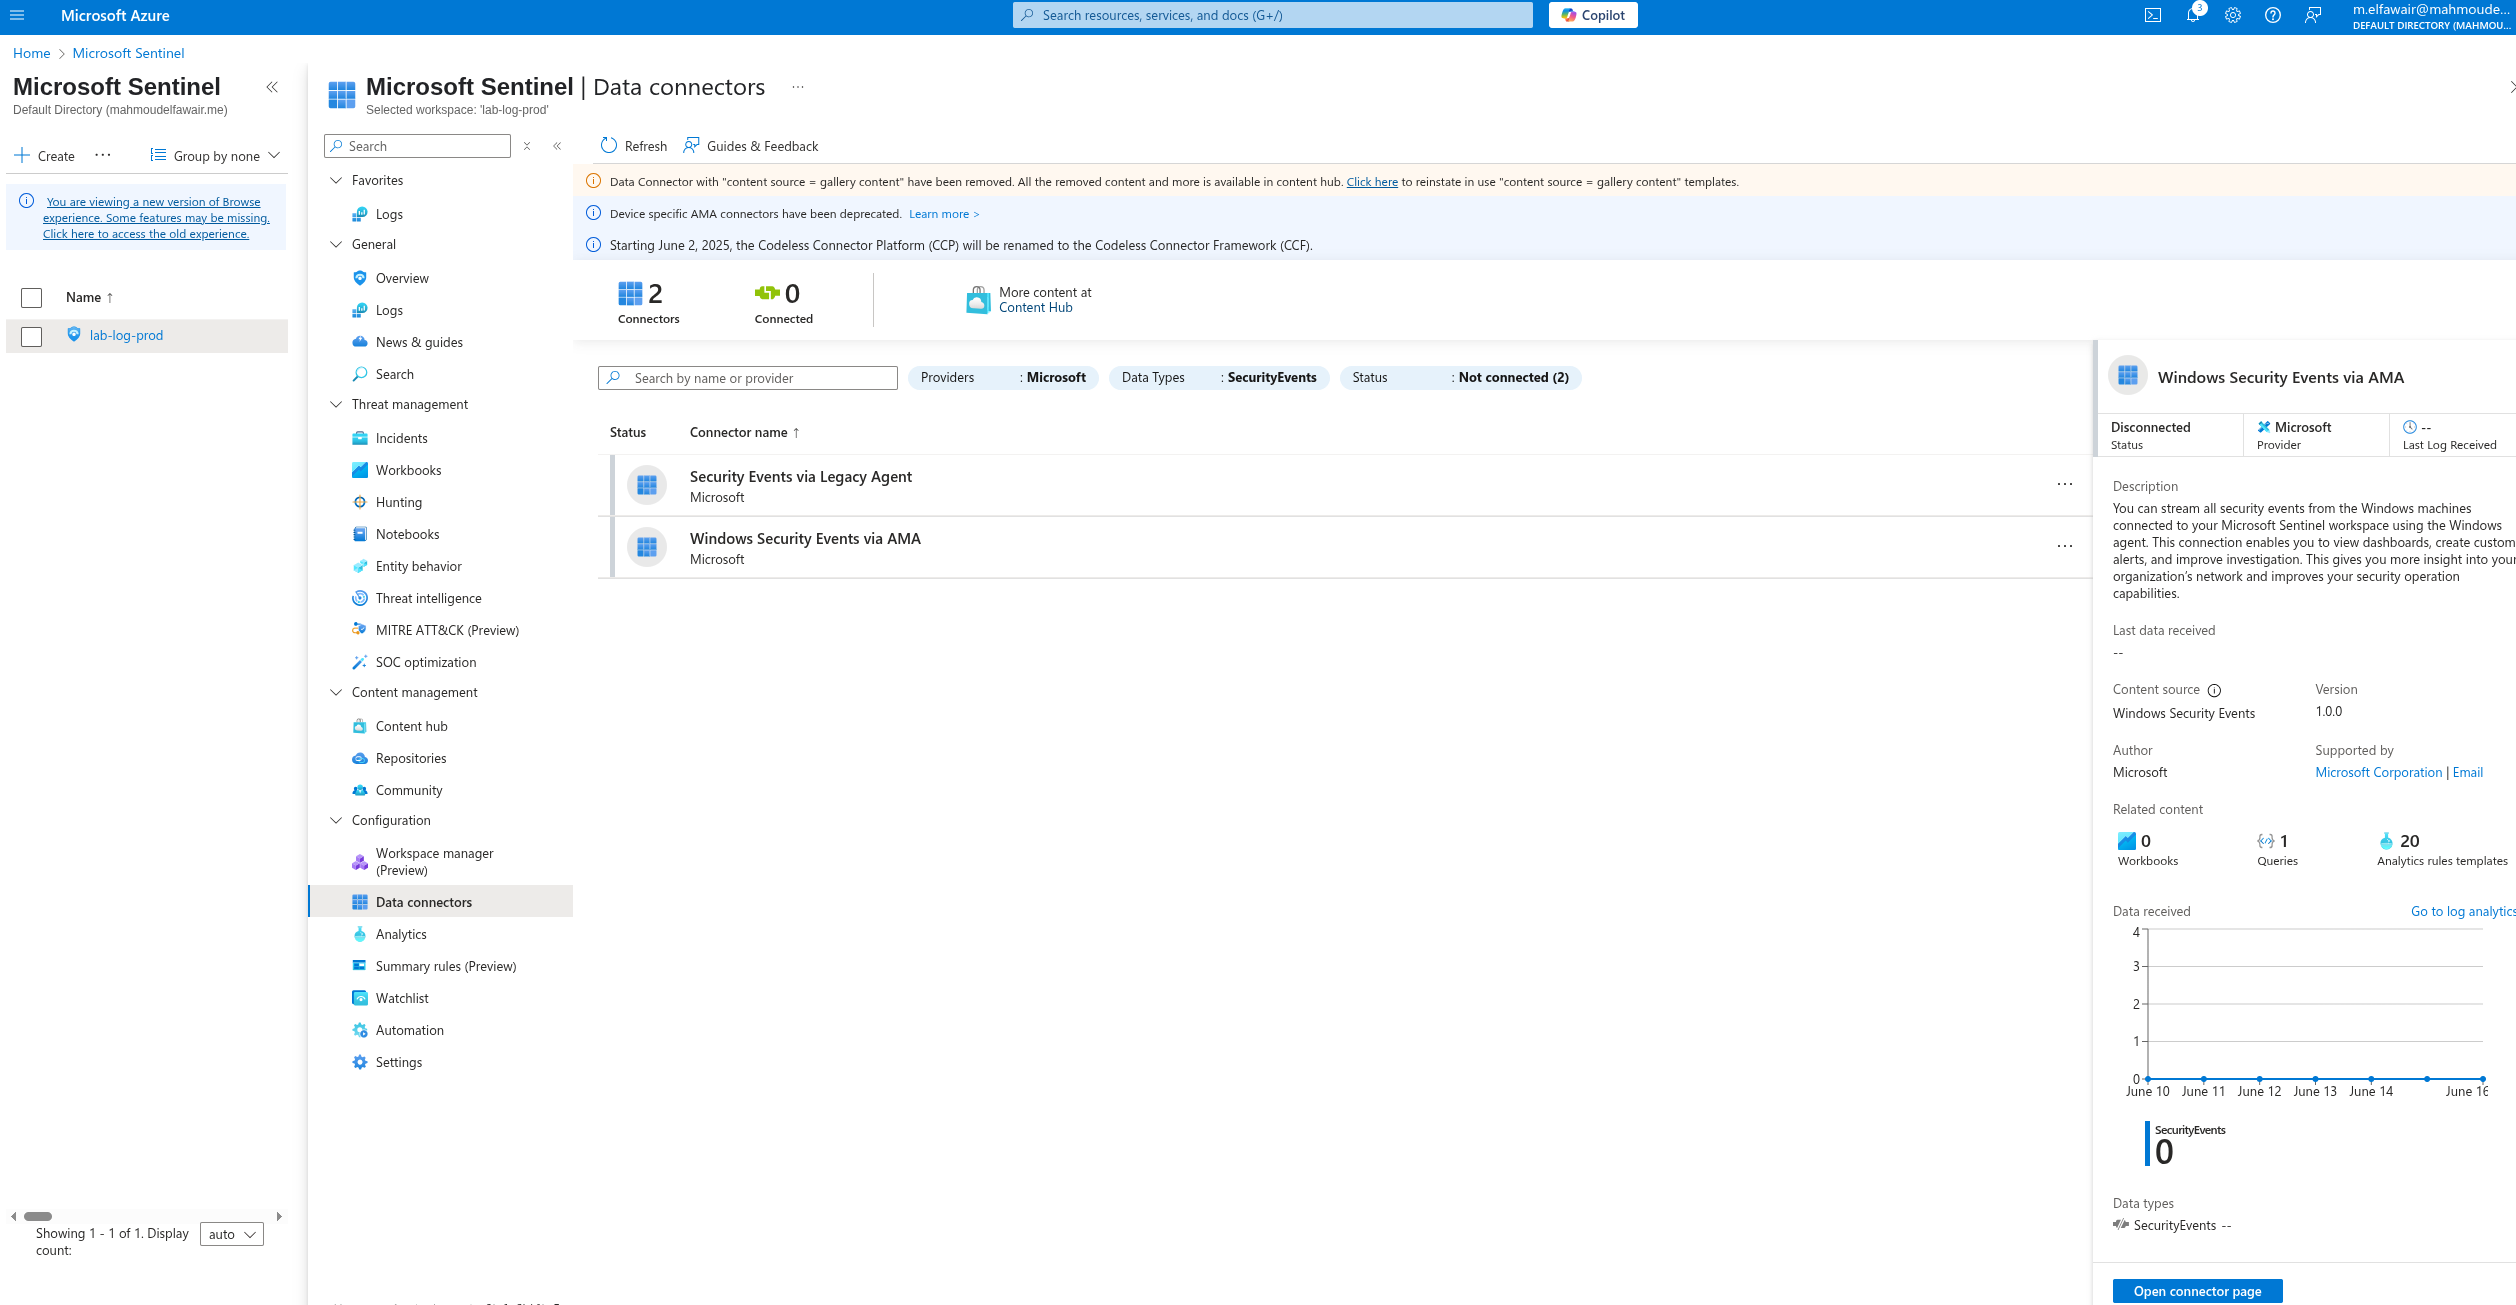The height and width of the screenshot is (1305, 2516).
Task: Open Analytics page
Action: (400, 934)
